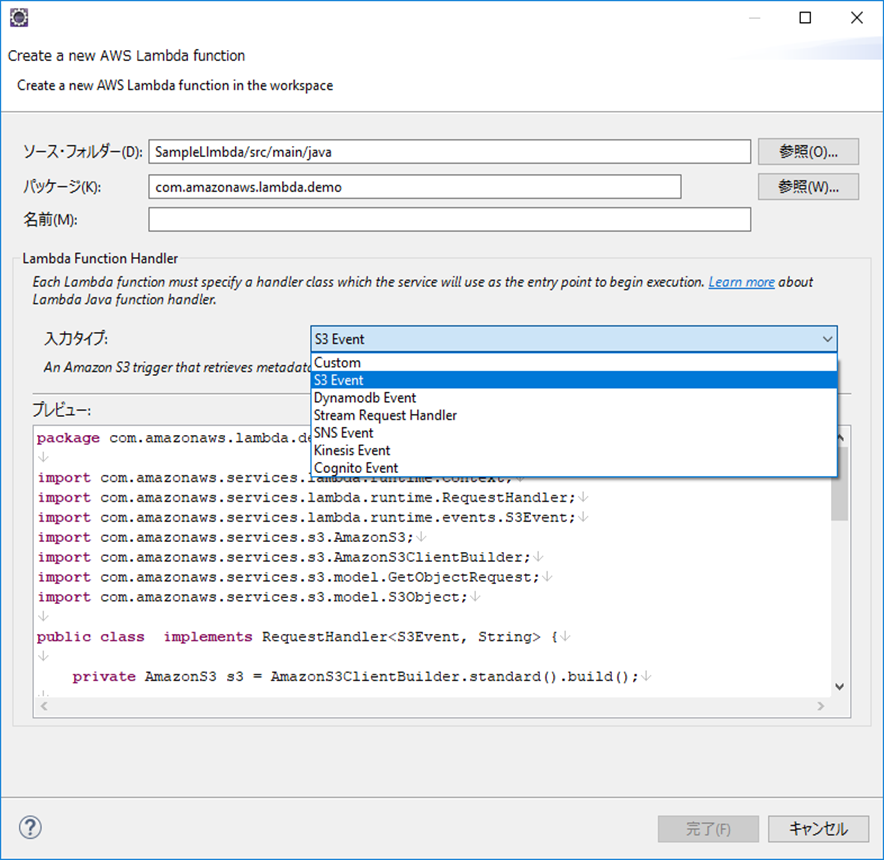The width and height of the screenshot is (884, 860).
Task: Click the preview scroll down arrow
Action: pyautogui.click(x=839, y=686)
